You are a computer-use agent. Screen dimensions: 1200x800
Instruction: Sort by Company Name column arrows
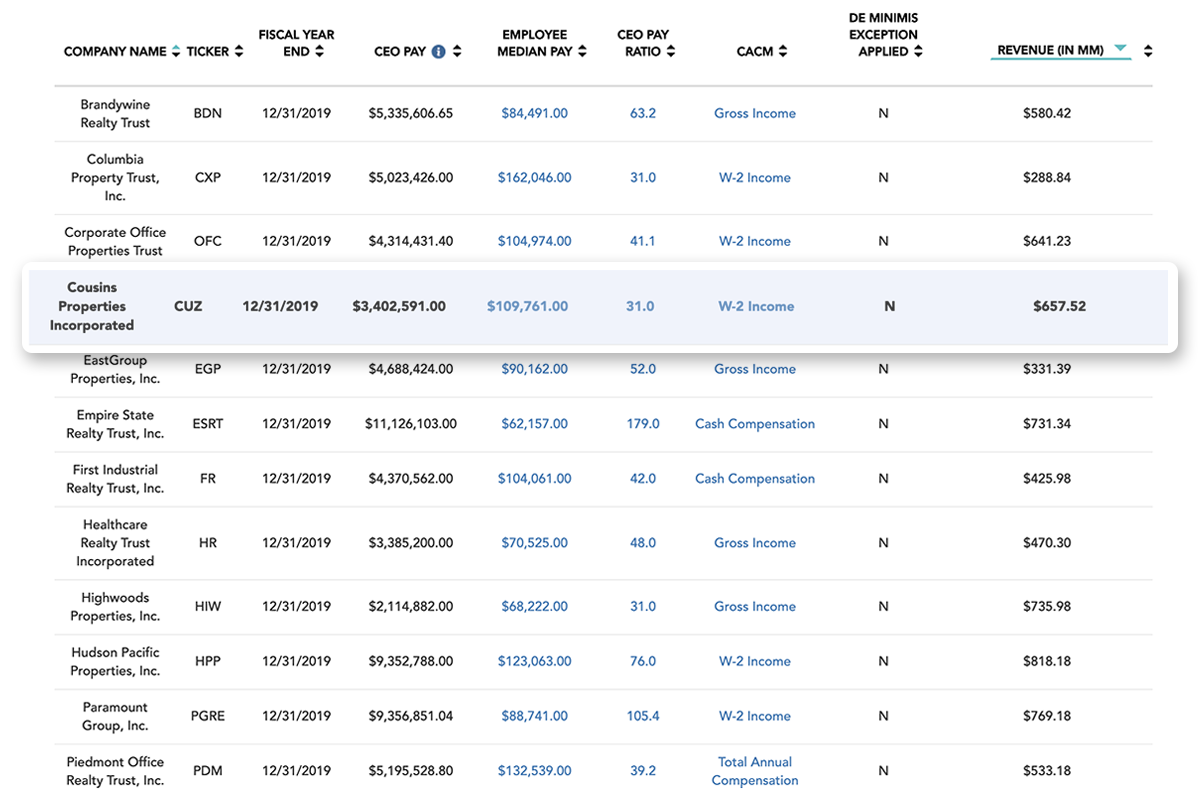click(x=177, y=51)
